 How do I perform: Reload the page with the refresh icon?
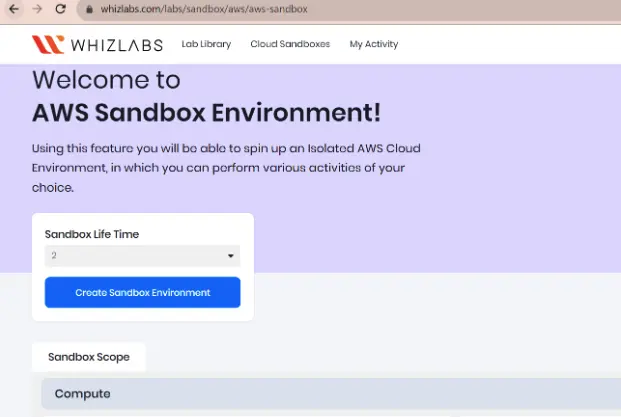click(60, 9)
